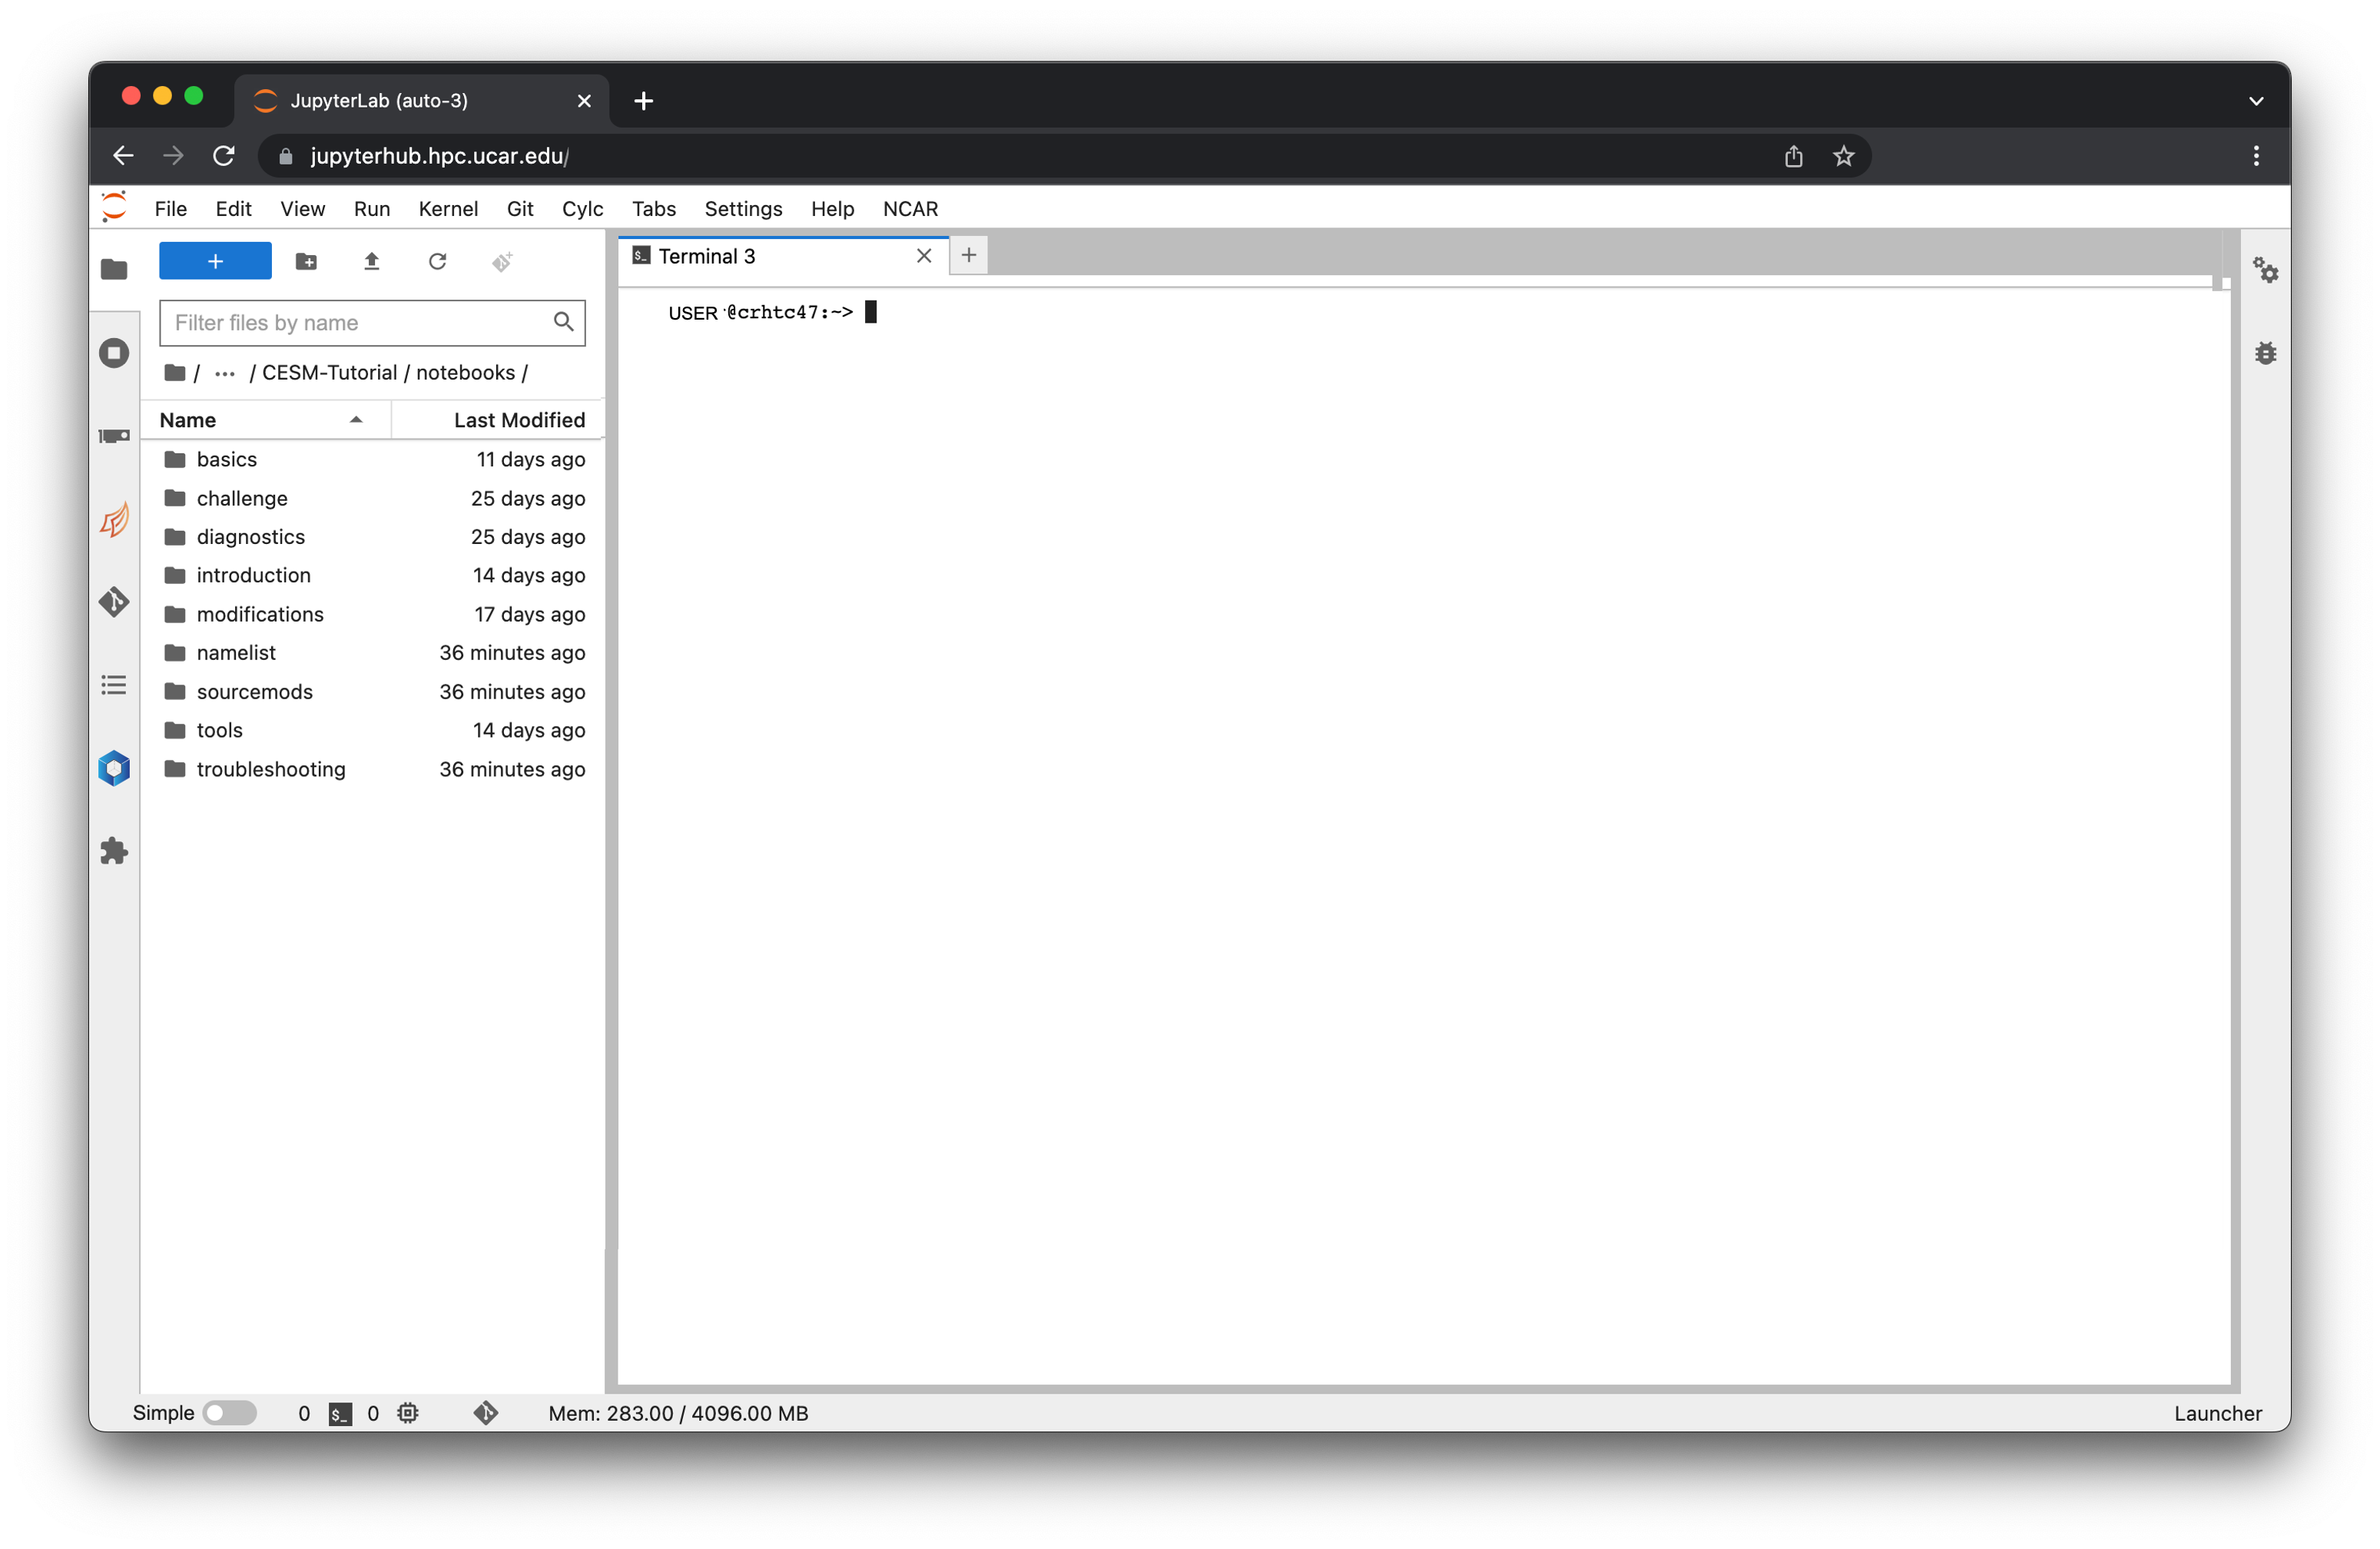Image resolution: width=2380 pixels, height=1549 pixels.
Task: Click the JupyterLab logo icon
Action: [114, 207]
